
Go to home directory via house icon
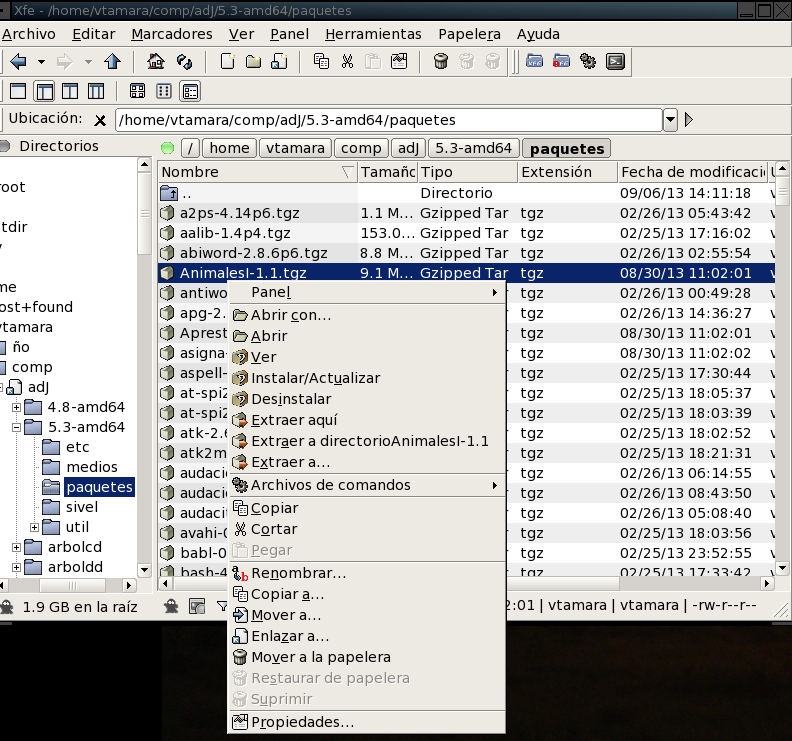(156, 62)
